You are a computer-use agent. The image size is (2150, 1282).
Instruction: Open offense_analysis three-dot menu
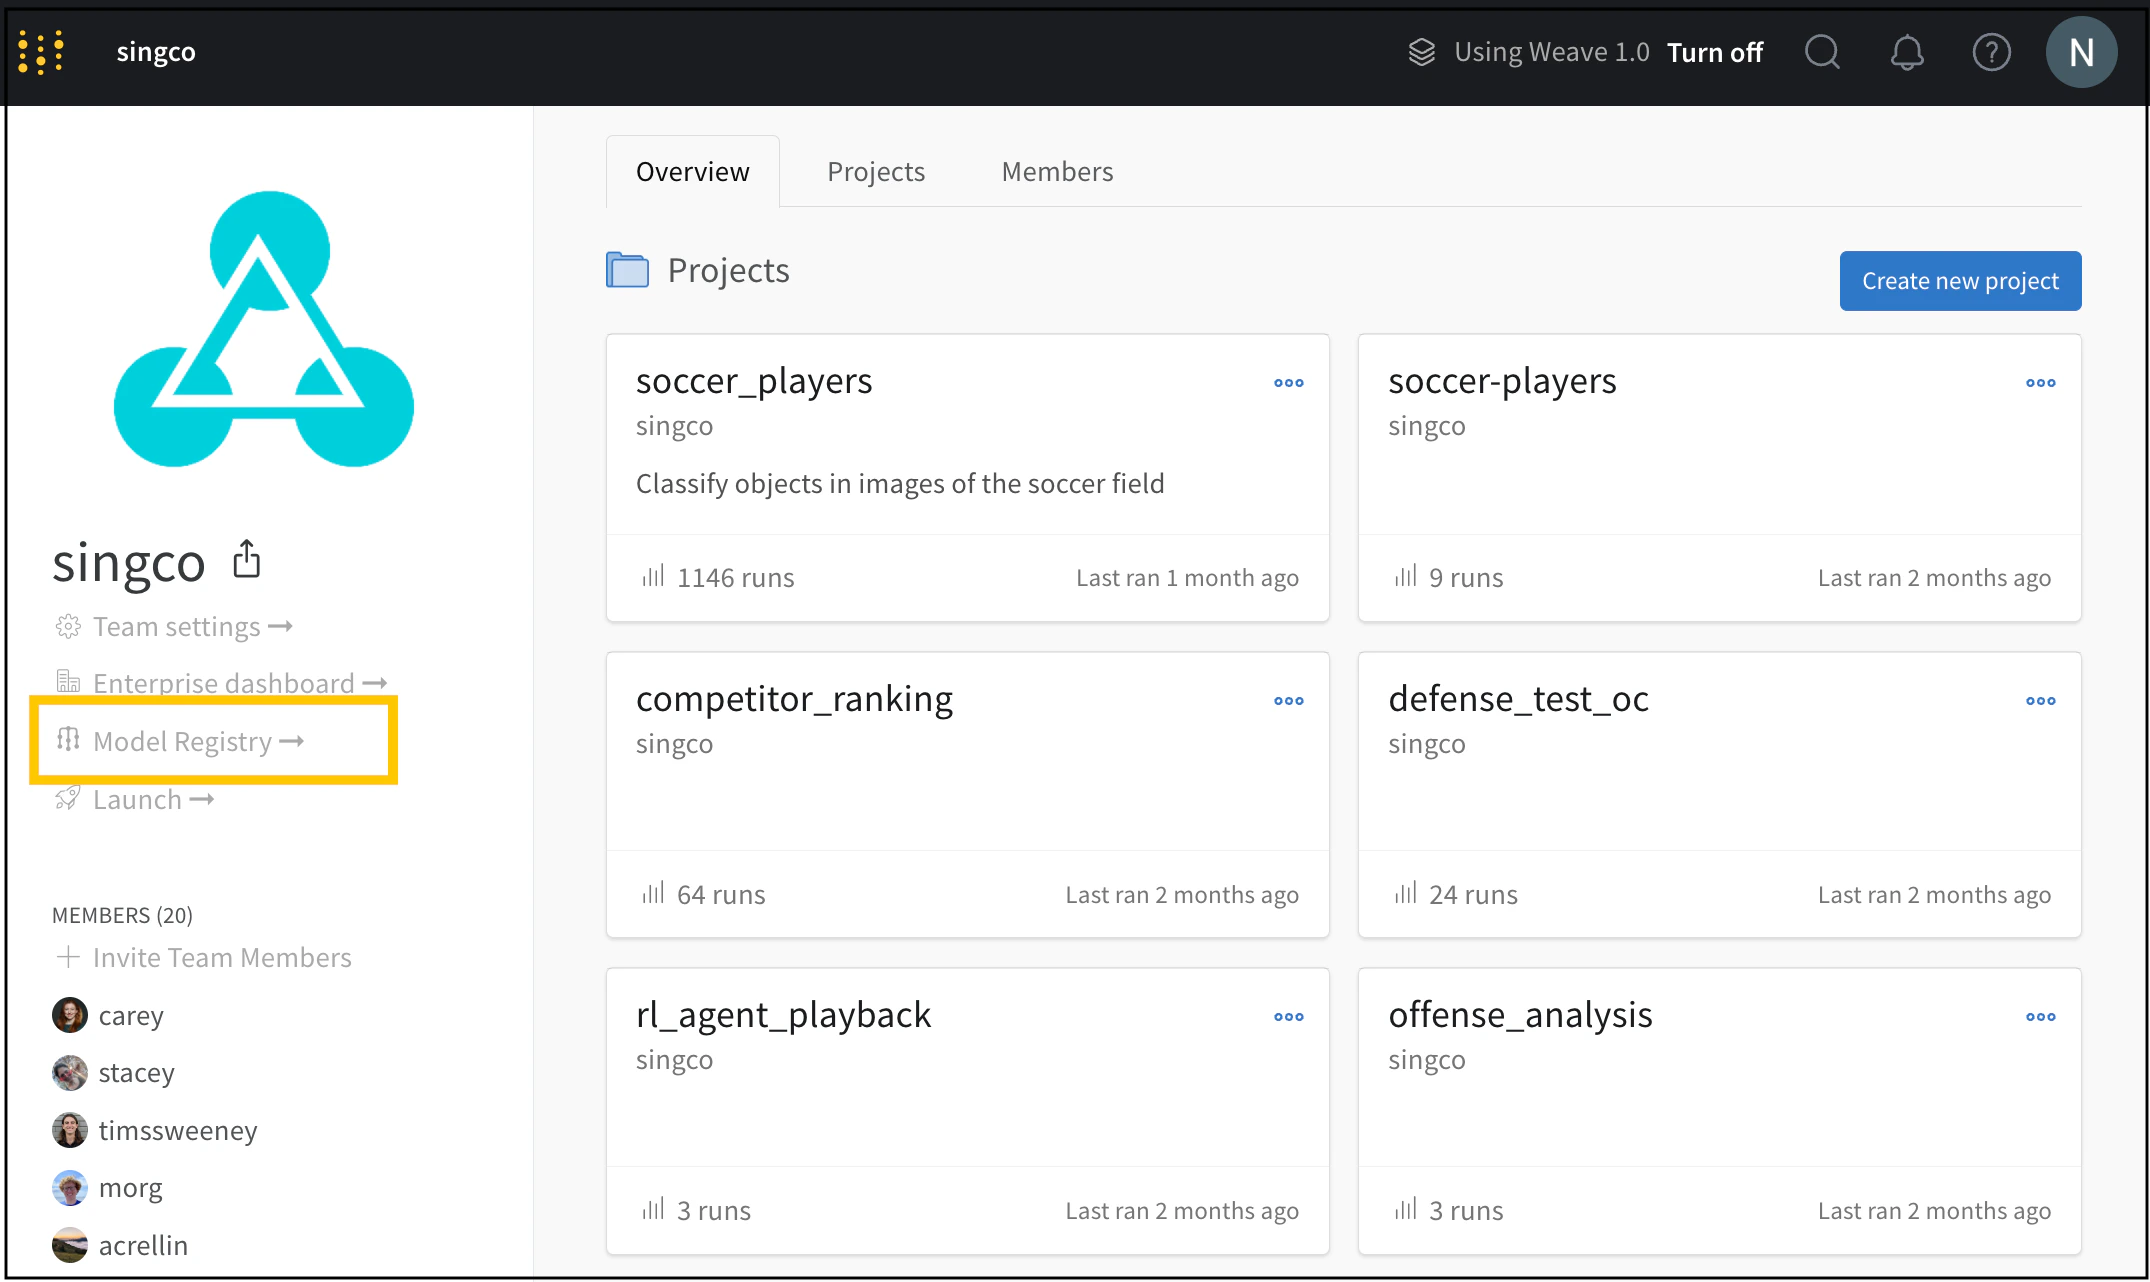click(2040, 1017)
